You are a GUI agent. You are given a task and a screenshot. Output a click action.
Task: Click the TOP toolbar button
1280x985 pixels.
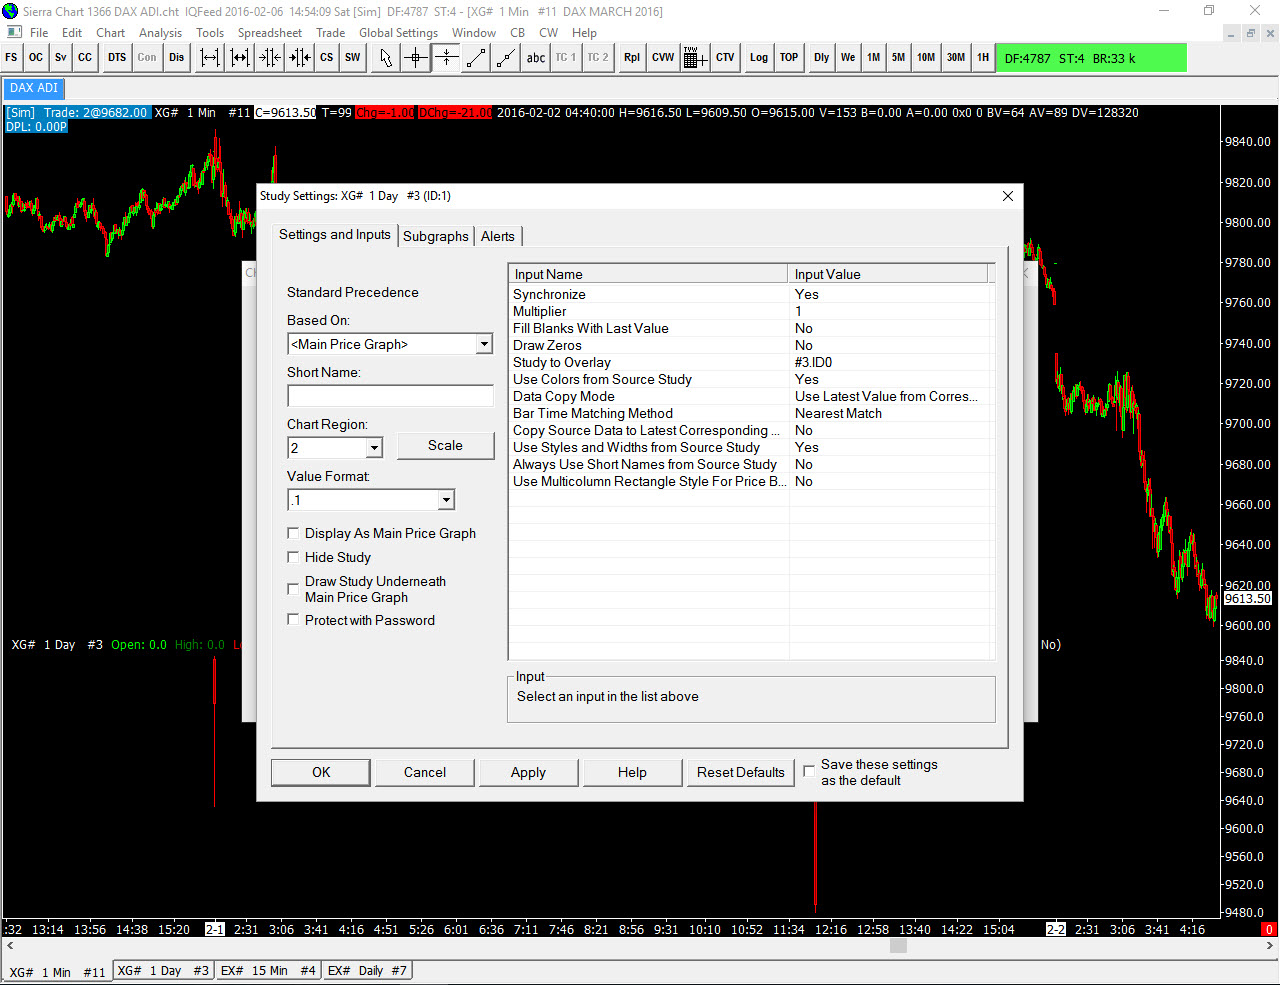pyautogui.click(x=789, y=58)
